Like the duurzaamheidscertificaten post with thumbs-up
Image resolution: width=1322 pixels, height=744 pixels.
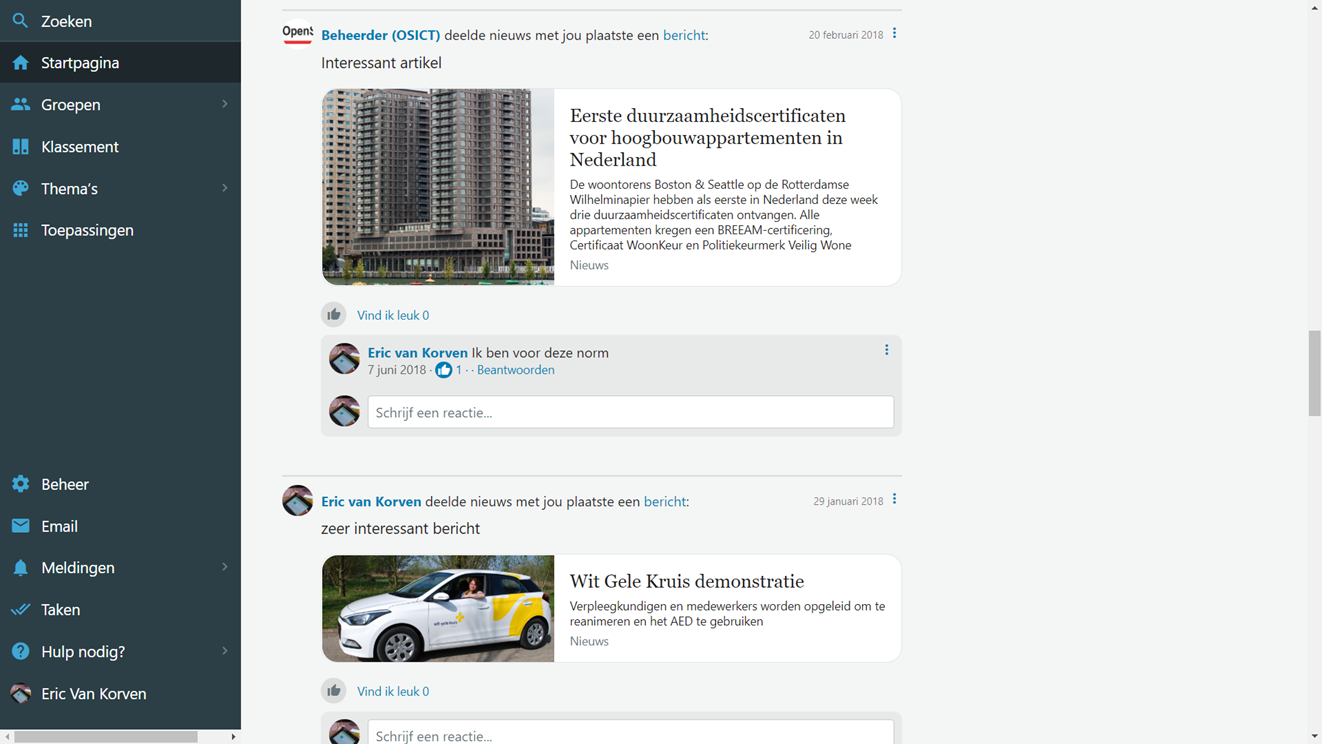click(334, 315)
